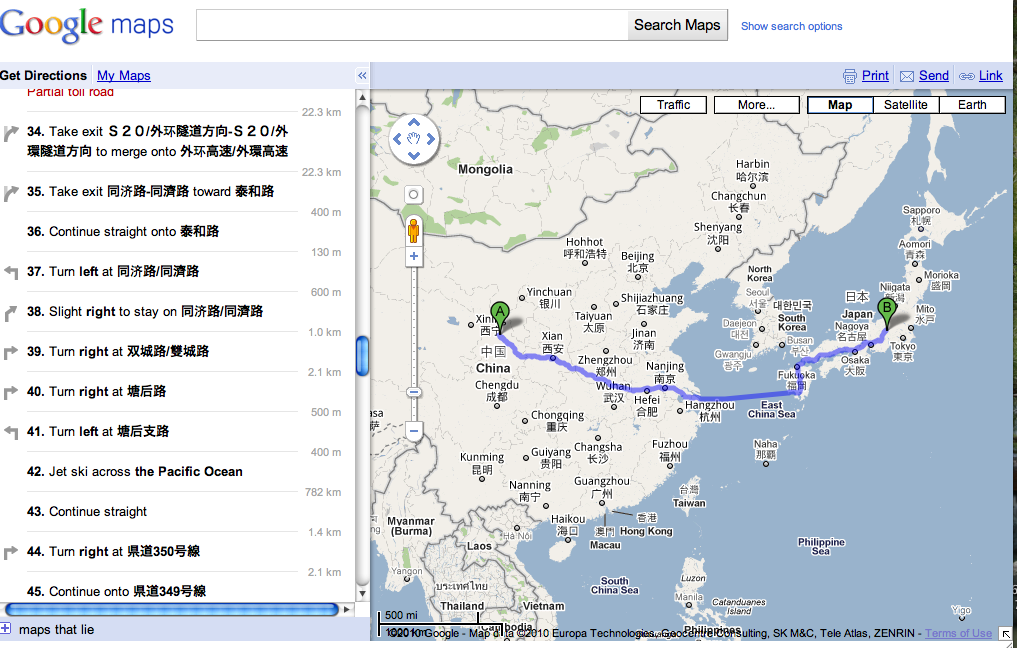Viewport: 1017px width, 648px height.
Task: Click the pan up arrow on map control
Action: [x=414, y=123]
